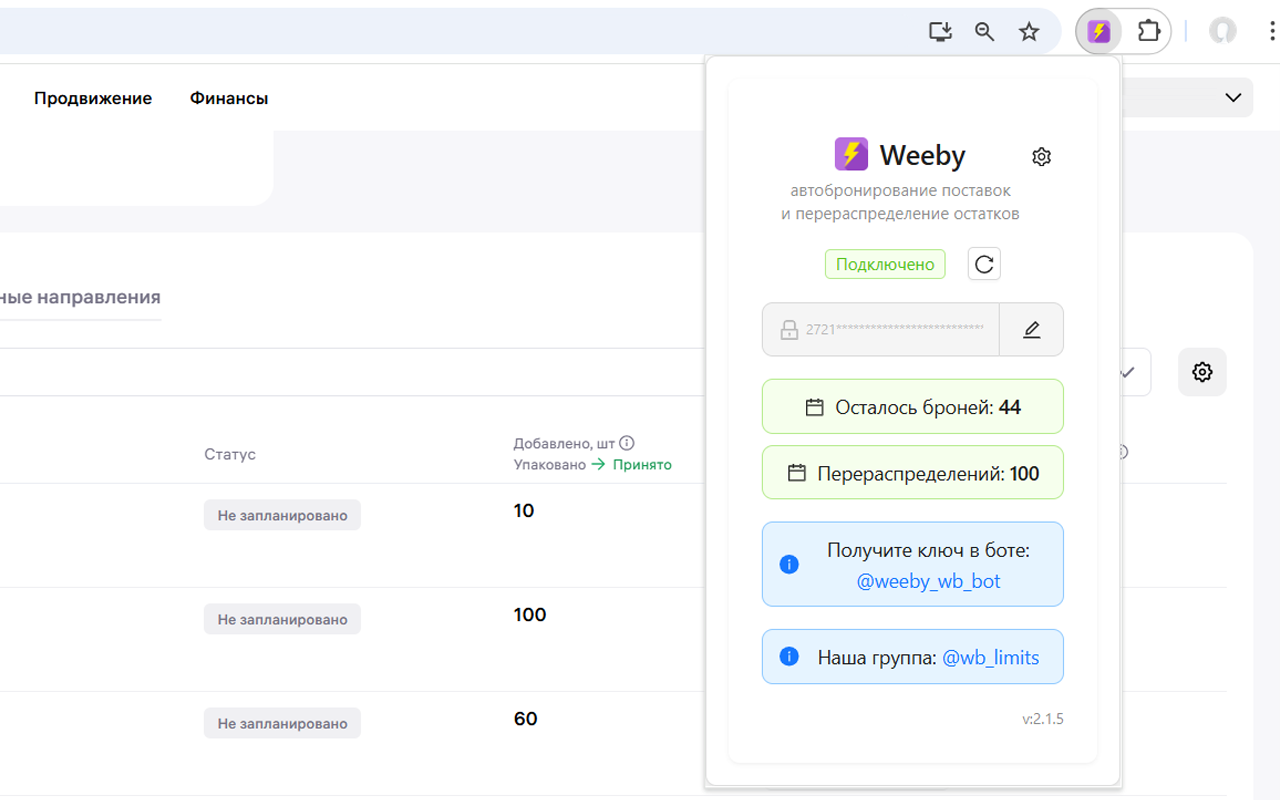Refresh the Weeby connection status
The width and height of the screenshot is (1280, 800).
(984, 264)
